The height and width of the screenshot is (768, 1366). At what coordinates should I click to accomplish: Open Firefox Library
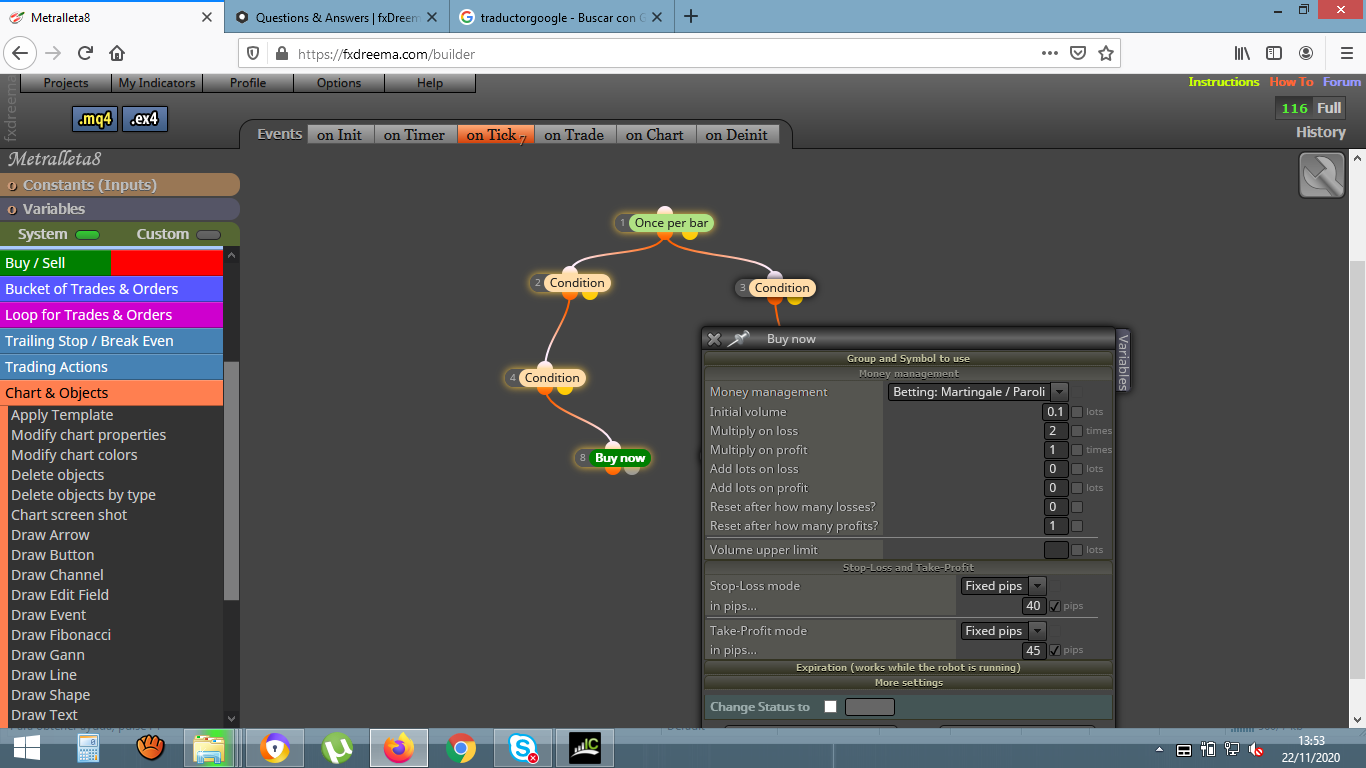[x=1242, y=53]
